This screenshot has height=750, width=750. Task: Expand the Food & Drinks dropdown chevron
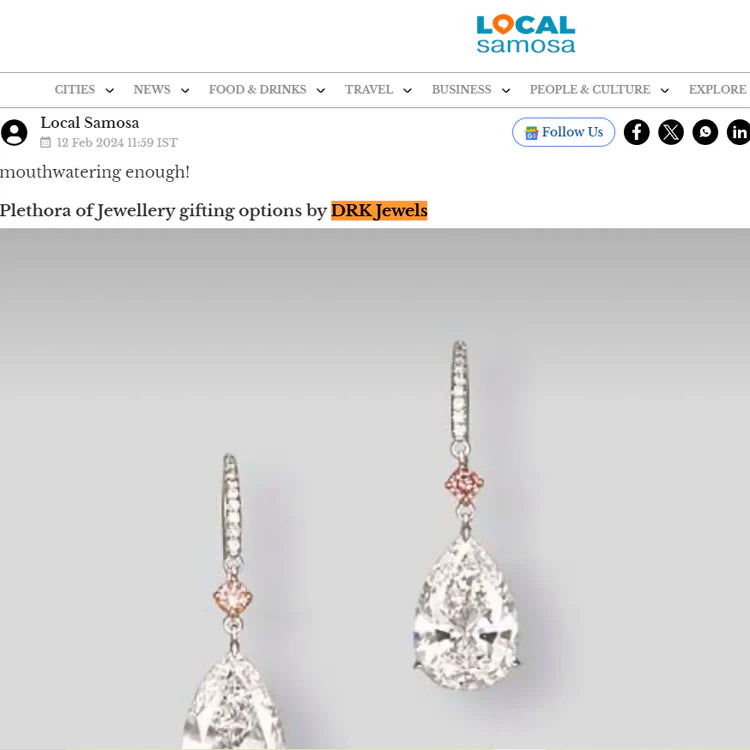coord(320,90)
